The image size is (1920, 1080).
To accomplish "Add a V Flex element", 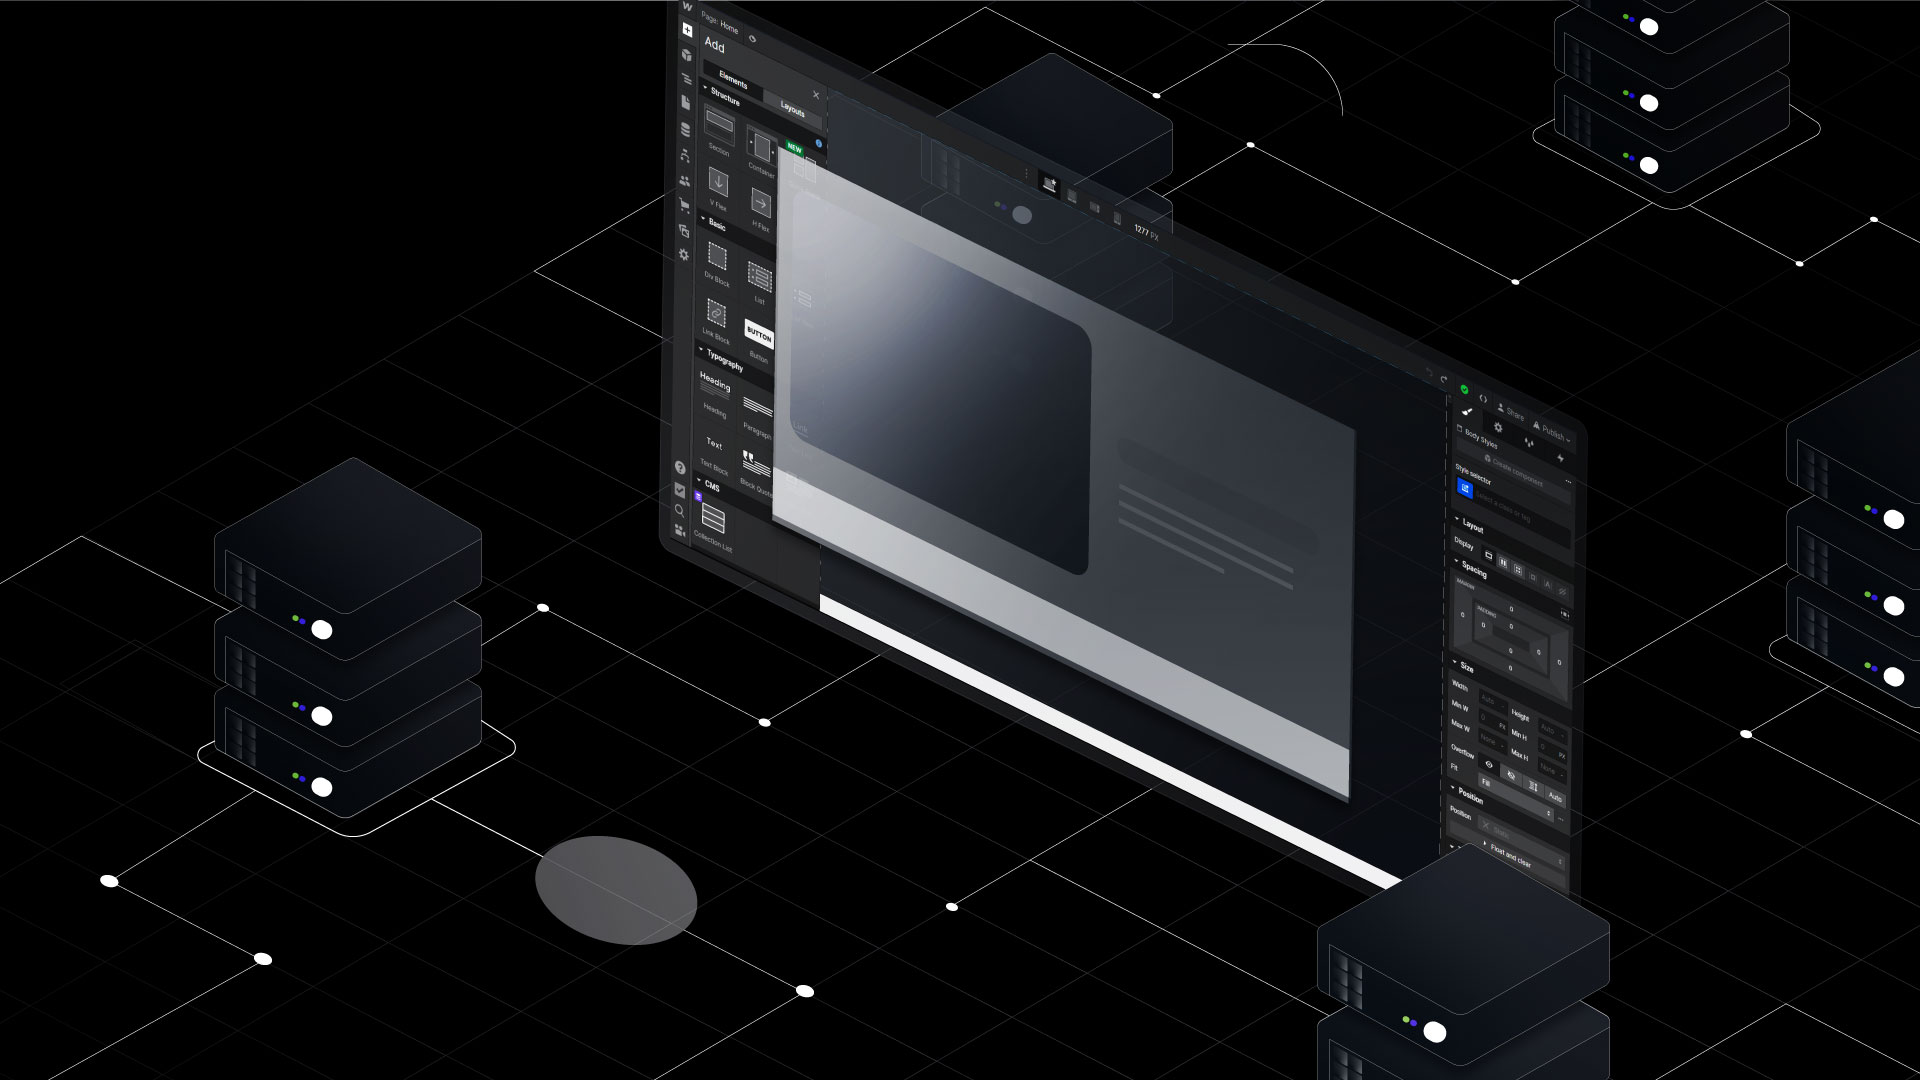I will 718,188.
